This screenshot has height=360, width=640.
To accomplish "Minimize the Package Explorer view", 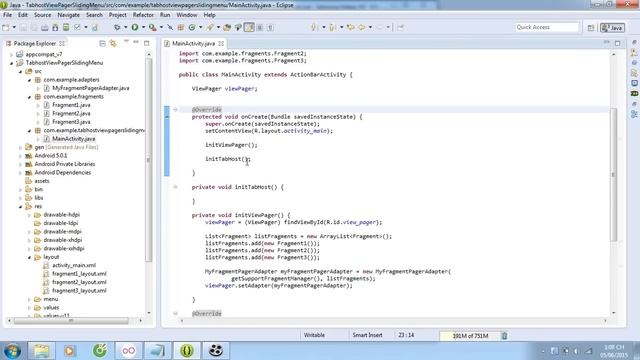I will coord(136,43).
